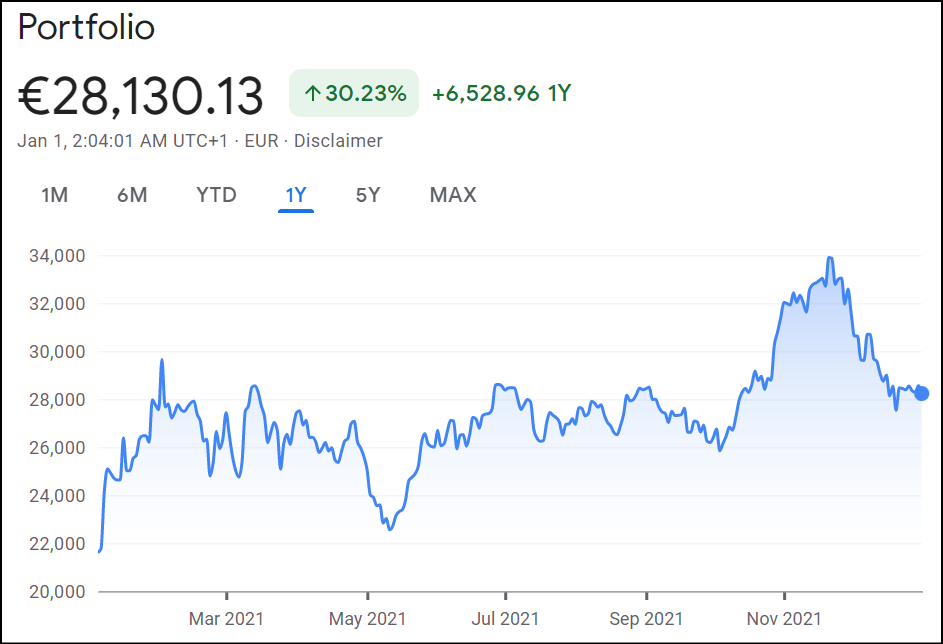The width and height of the screenshot is (943, 644).
Task: Click the green up arrow icon
Action: pyautogui.click(x=312, y=94)
